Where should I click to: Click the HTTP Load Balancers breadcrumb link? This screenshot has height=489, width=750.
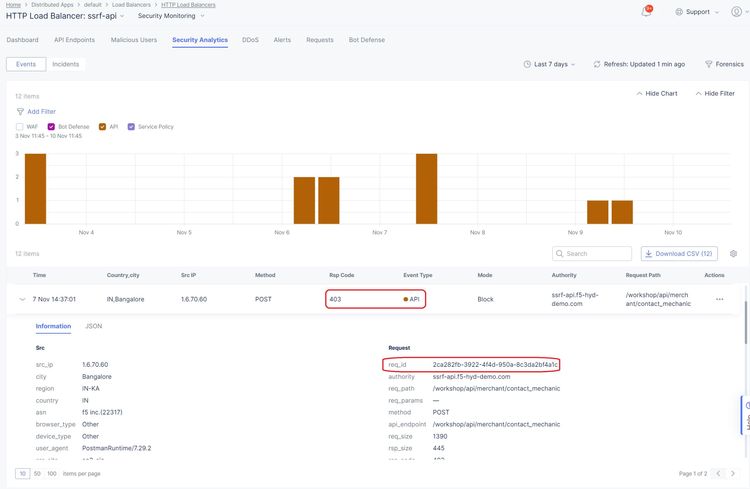pos(189,5)
